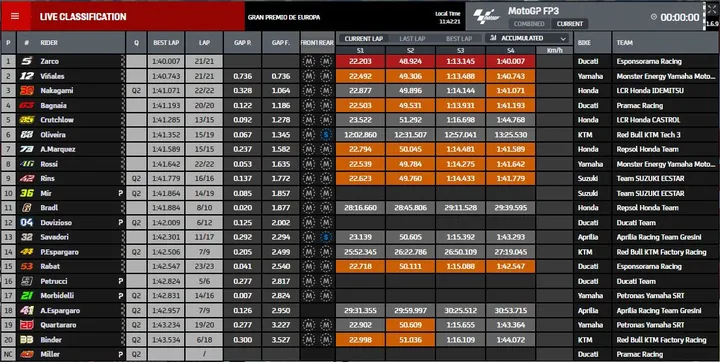720x362 pixels.
Task: Click rider number 63 badge for Bagnaia
Action: pyautogui.click(x=27, y=105)
